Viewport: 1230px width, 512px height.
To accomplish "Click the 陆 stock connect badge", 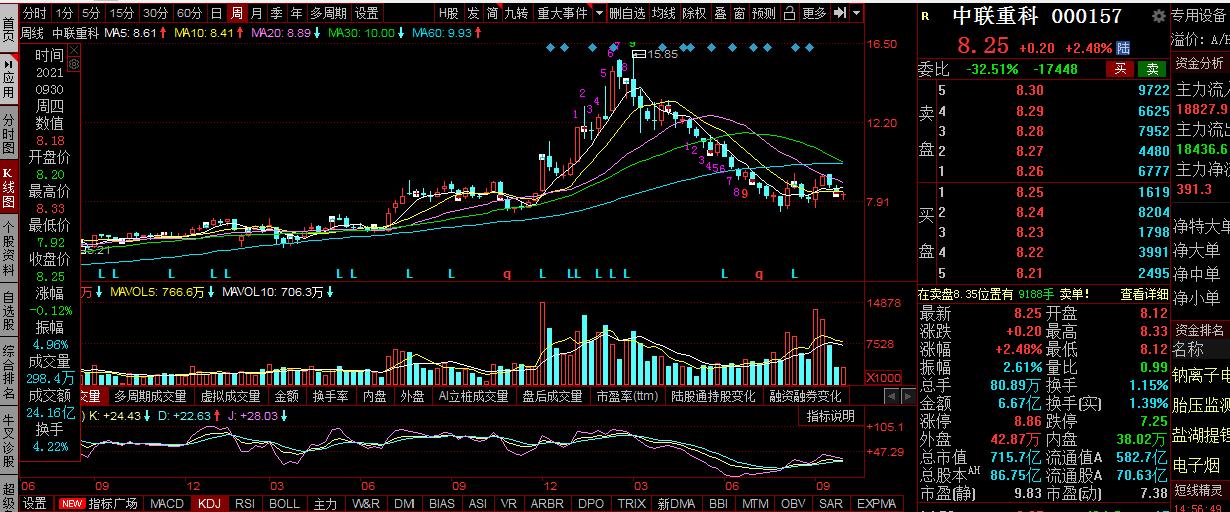I will 1124,48.
